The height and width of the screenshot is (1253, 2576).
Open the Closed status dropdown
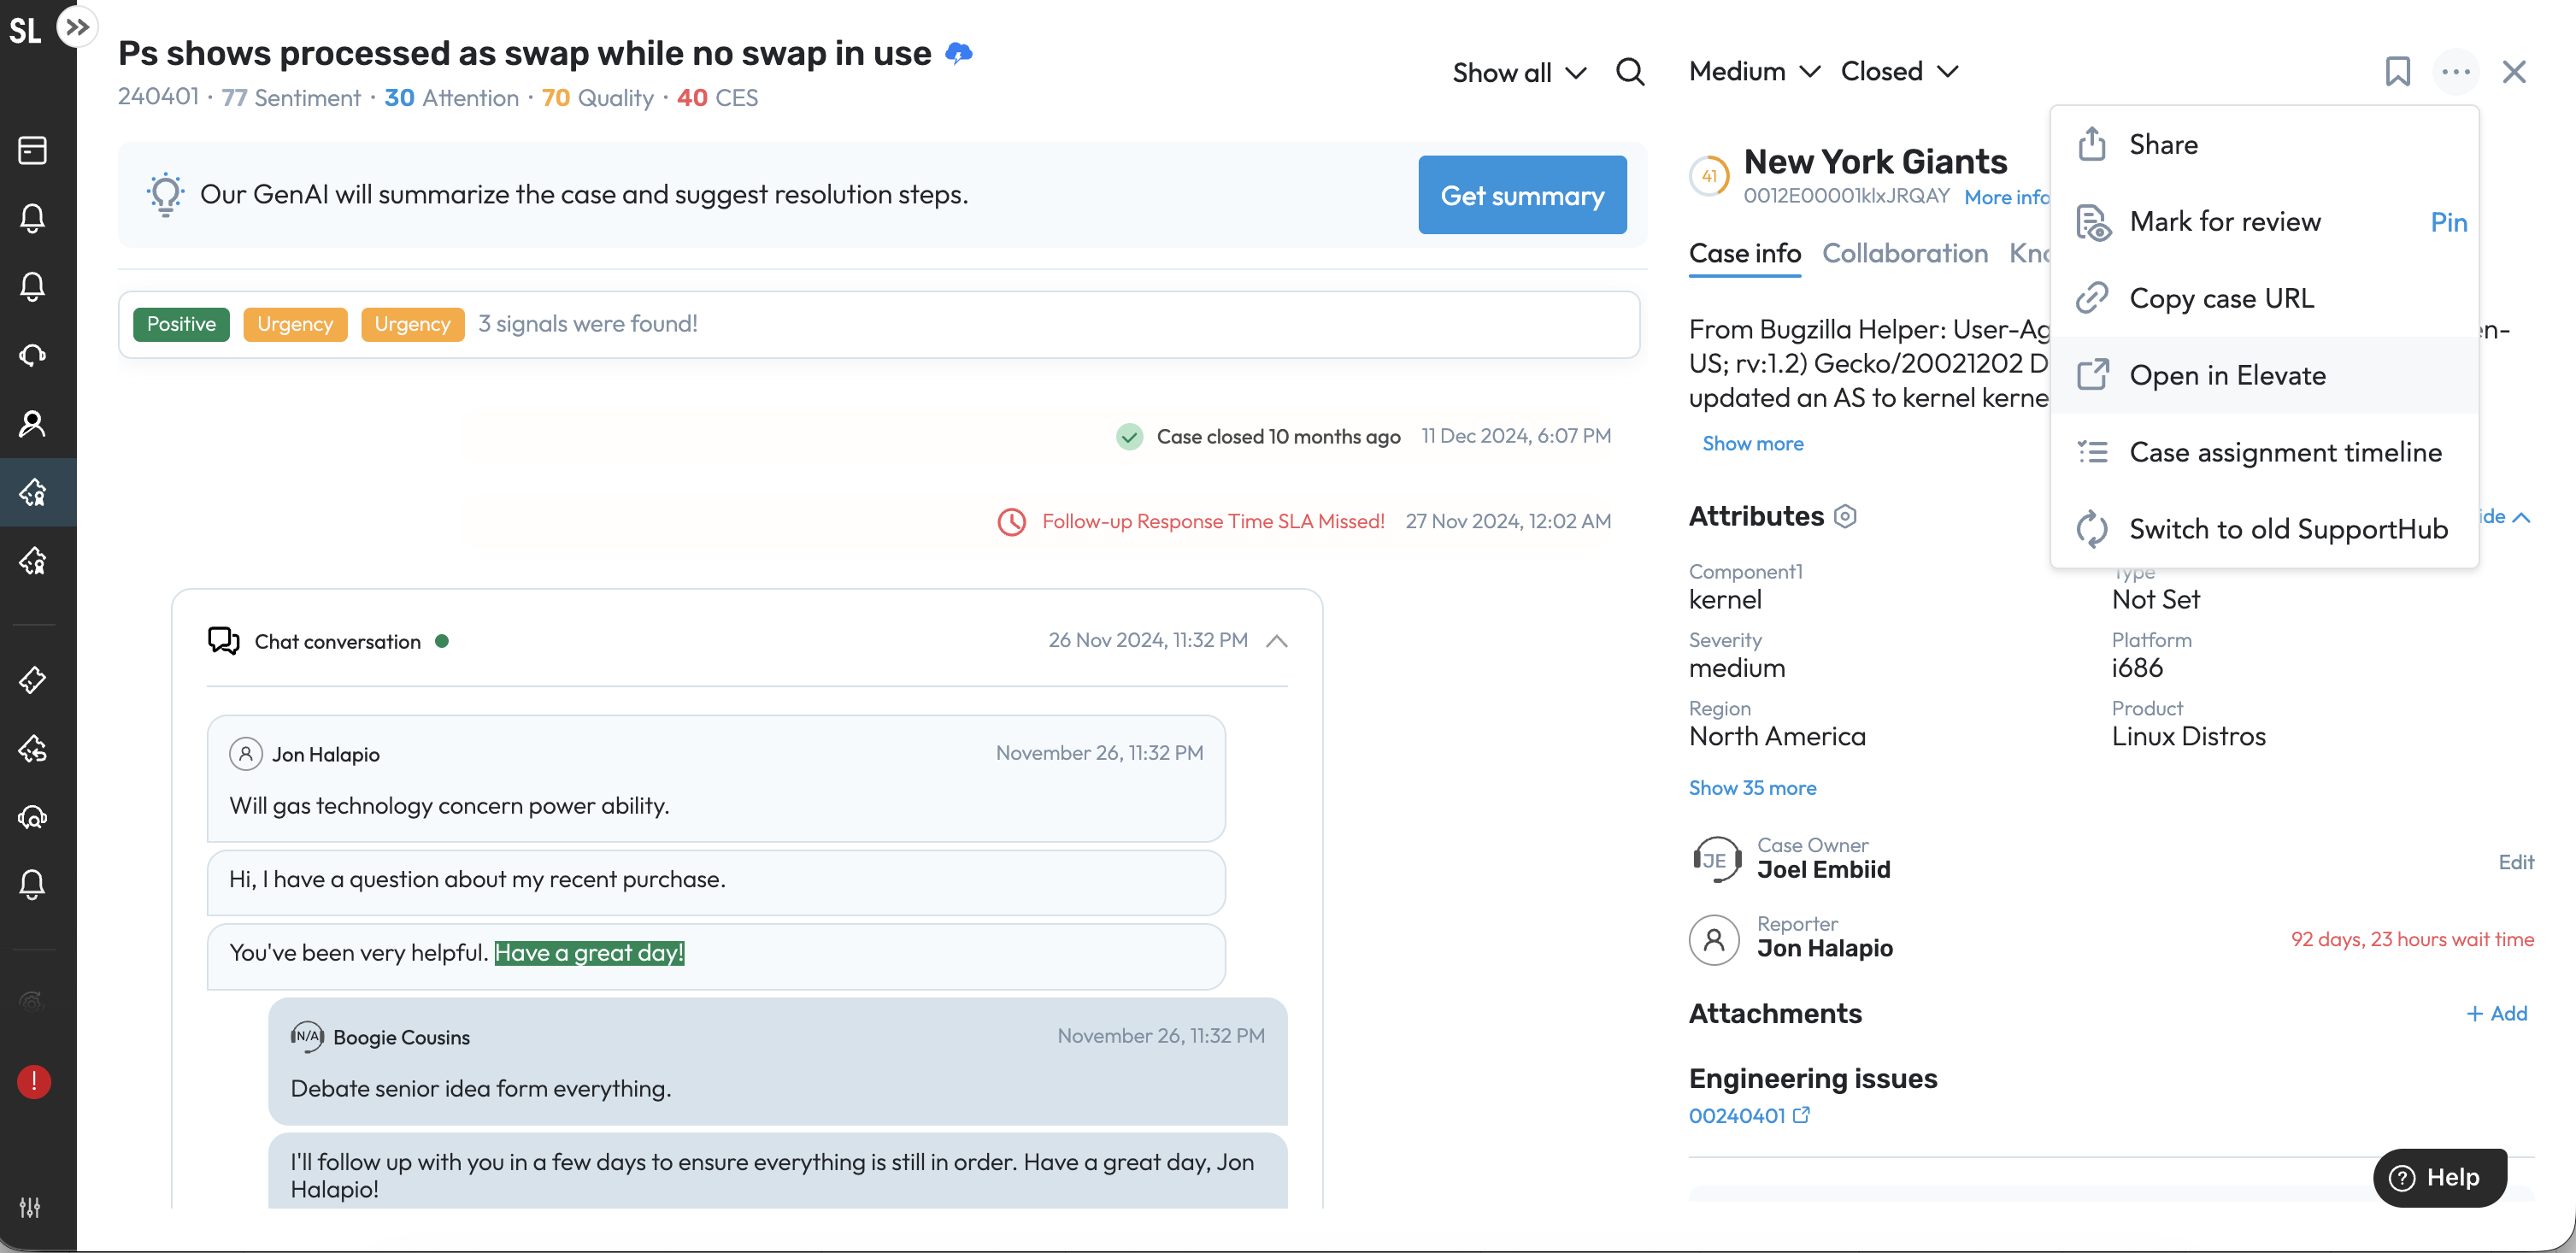pos(1898,72)
